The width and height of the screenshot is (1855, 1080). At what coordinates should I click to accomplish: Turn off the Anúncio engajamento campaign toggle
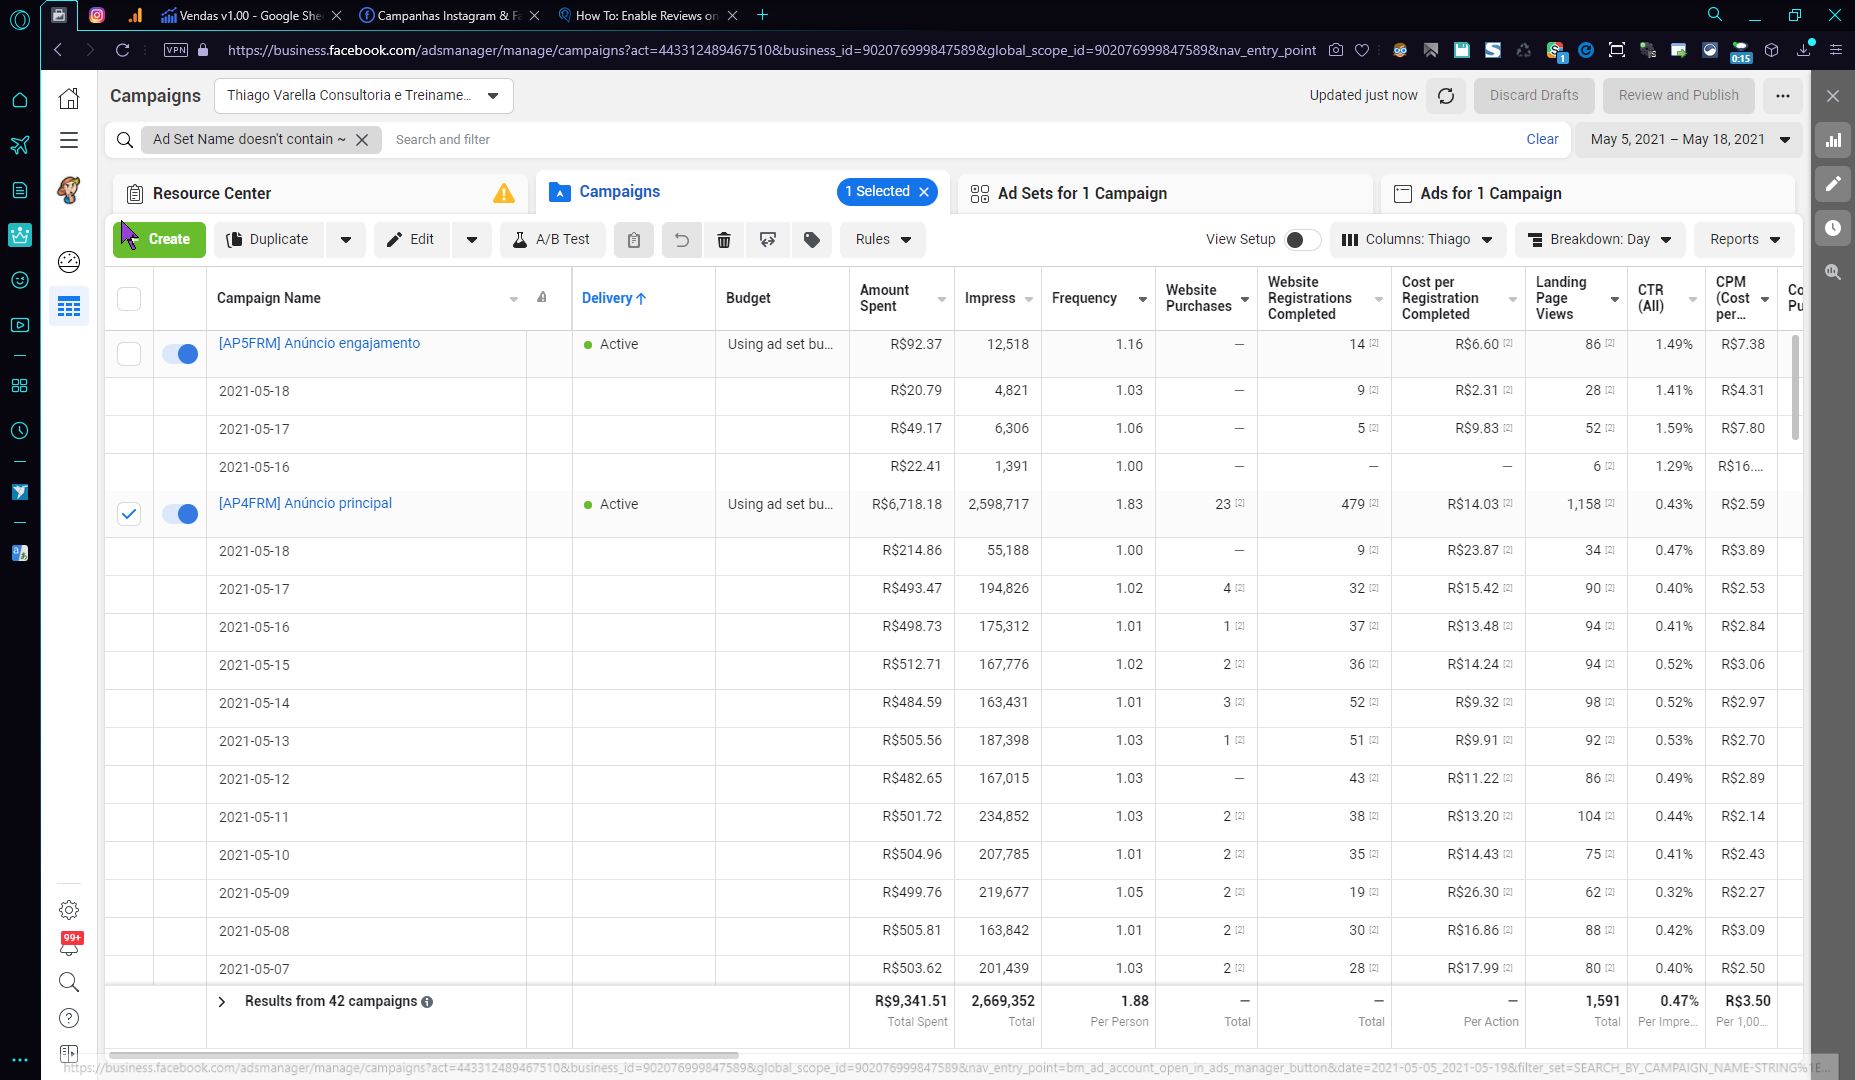pyautogui.click(x=180, y=354)
